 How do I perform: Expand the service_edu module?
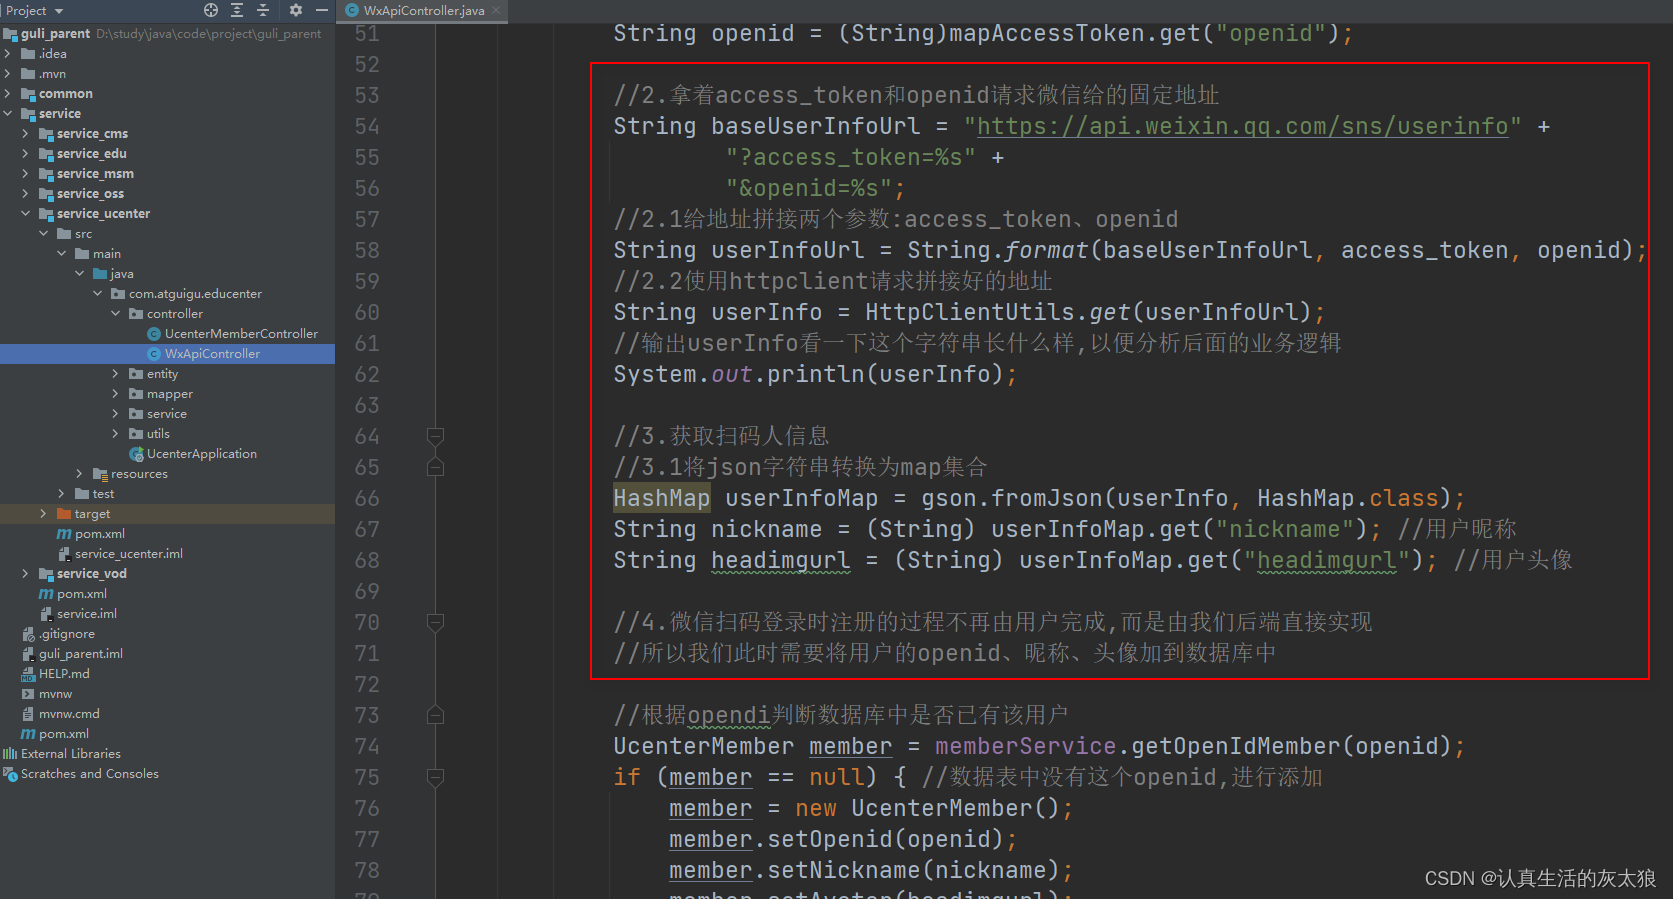click(26, 154)
